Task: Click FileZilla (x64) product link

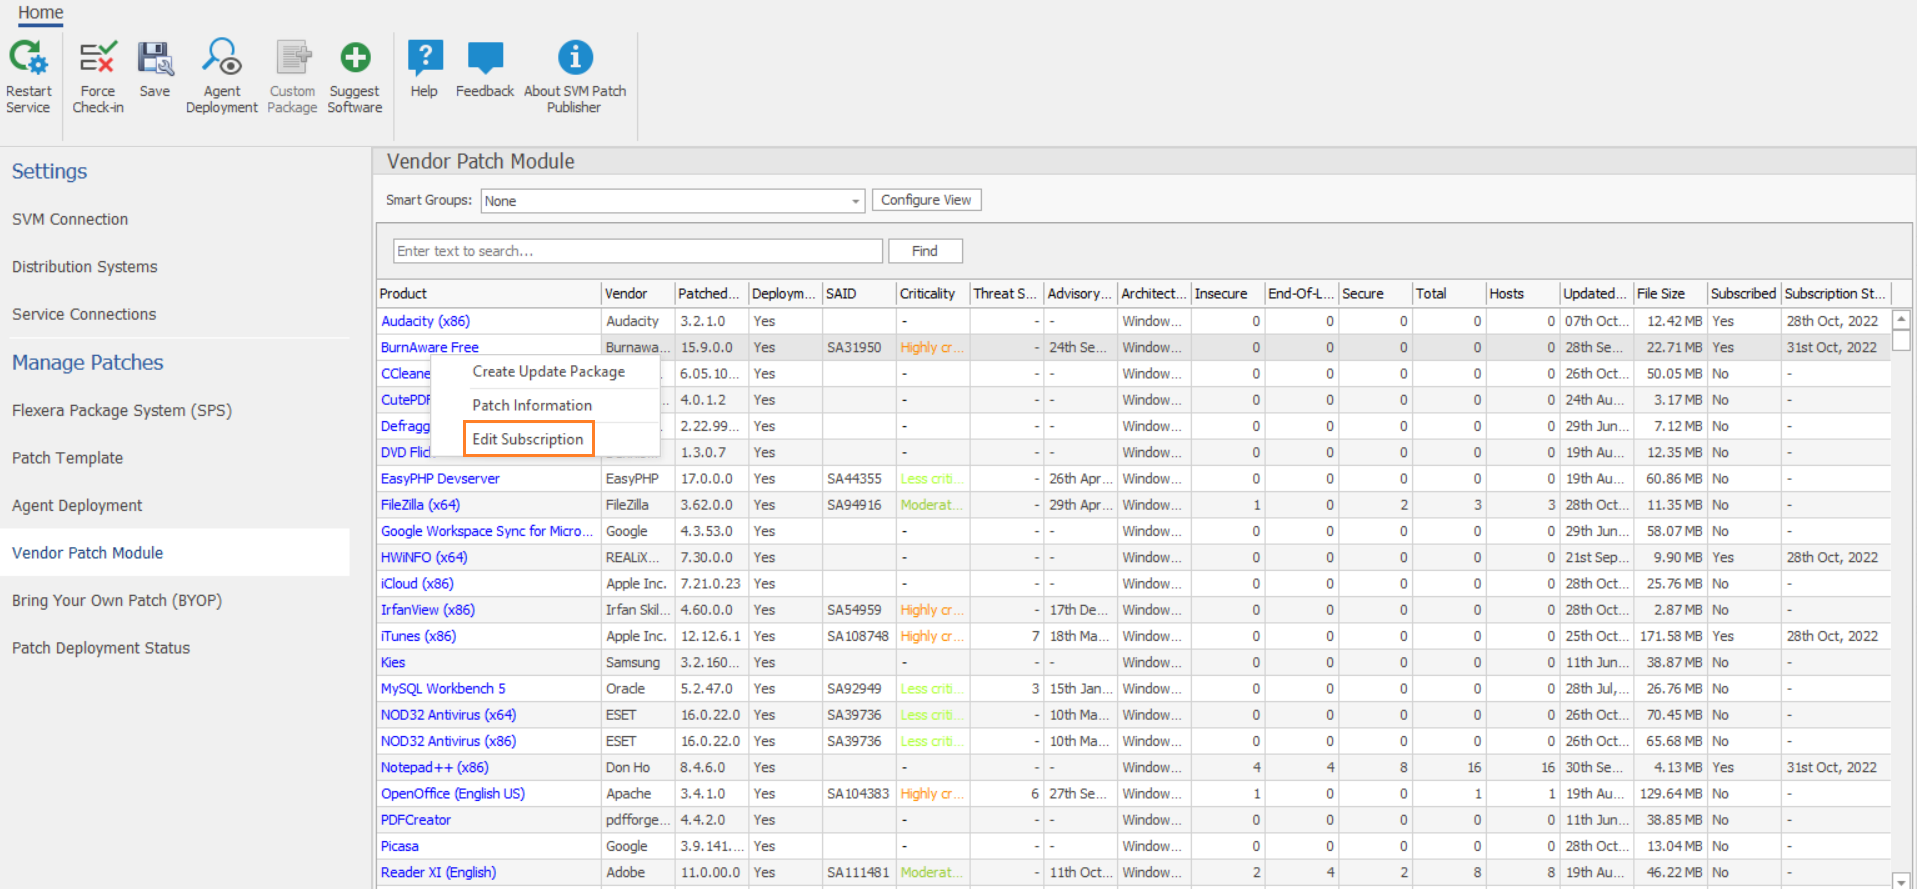Action: coord(420,505)
